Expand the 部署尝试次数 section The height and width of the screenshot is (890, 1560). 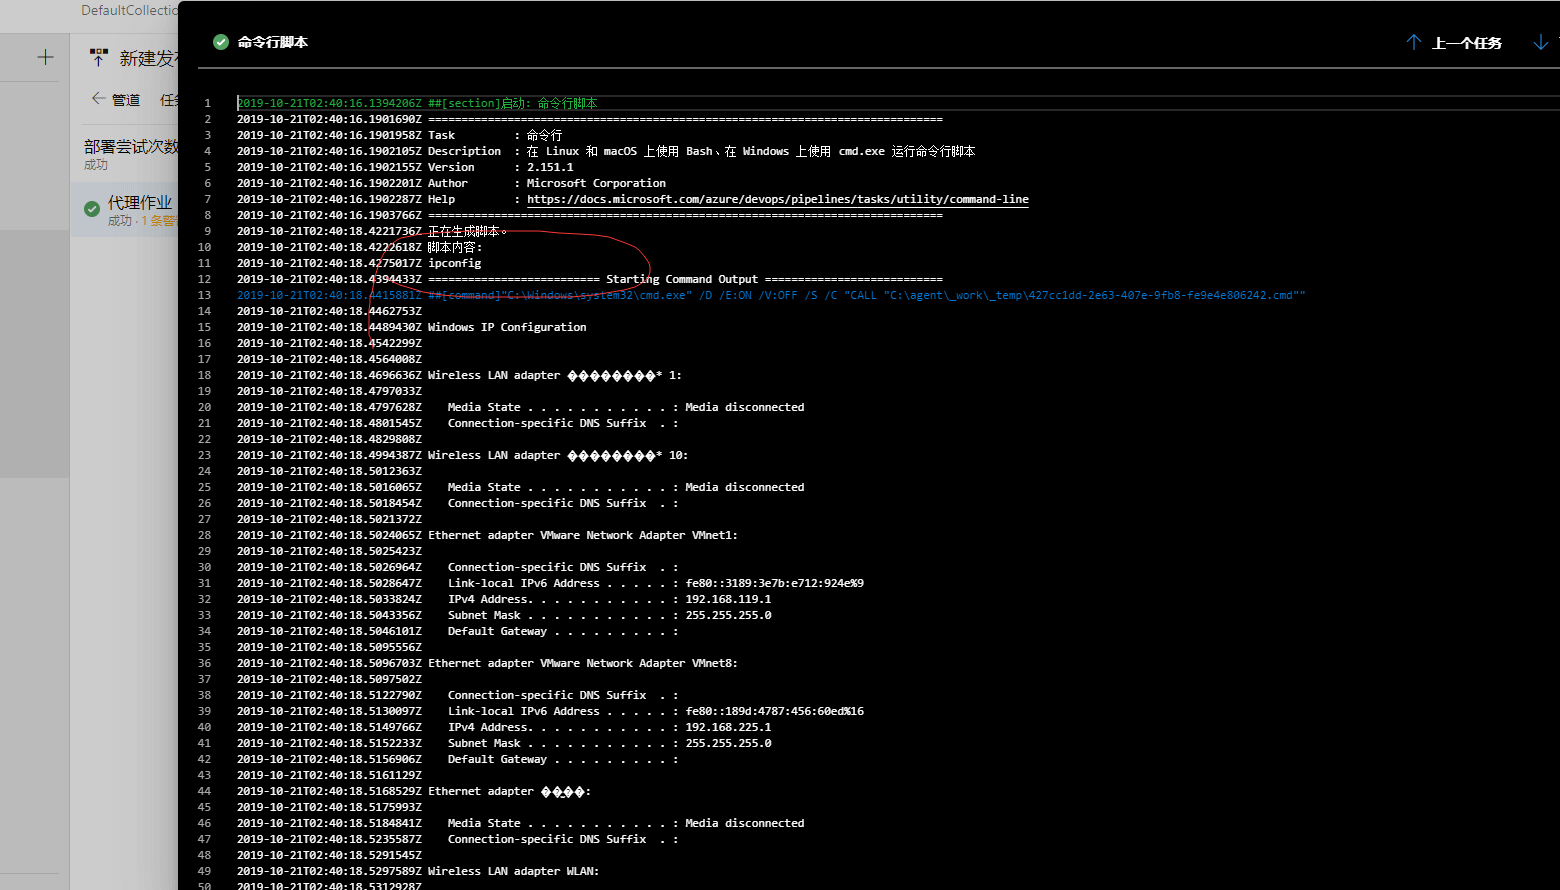coord(131,146)
